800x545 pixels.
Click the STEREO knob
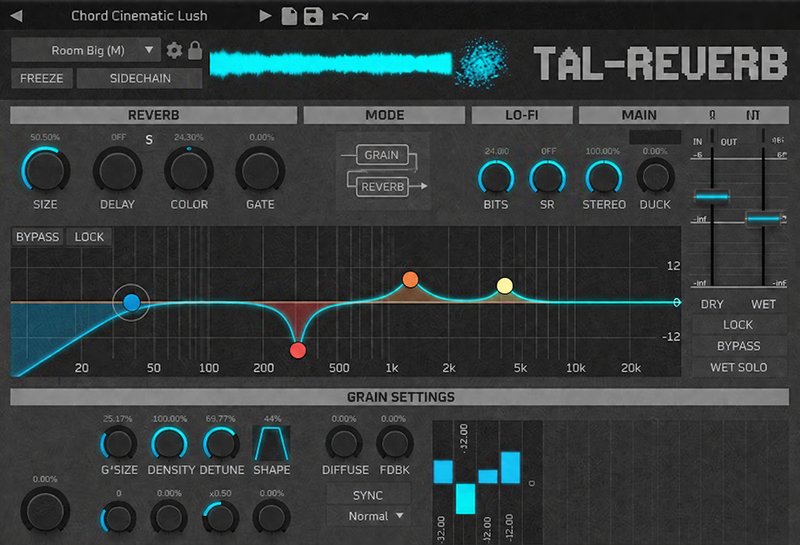[604, 178]
